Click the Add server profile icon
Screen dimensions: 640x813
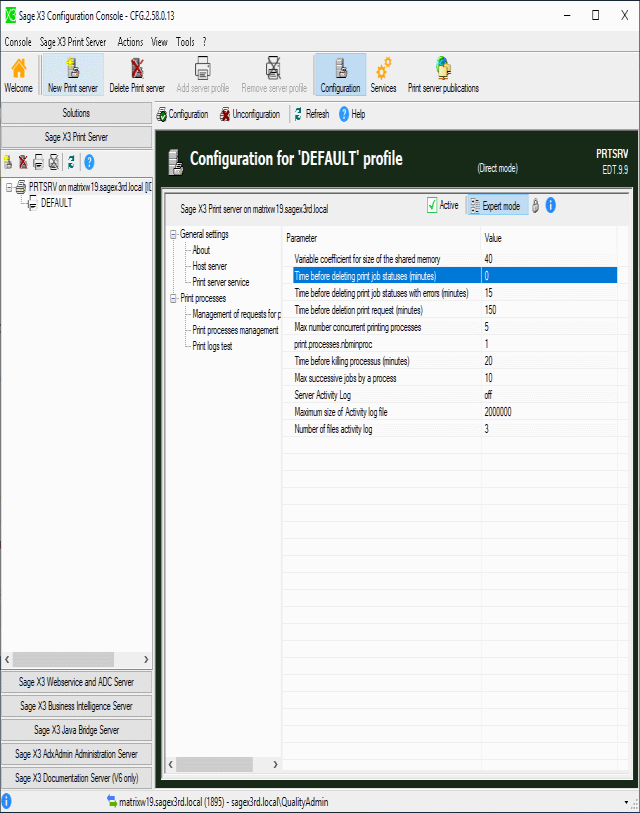(x=202, y=76)
